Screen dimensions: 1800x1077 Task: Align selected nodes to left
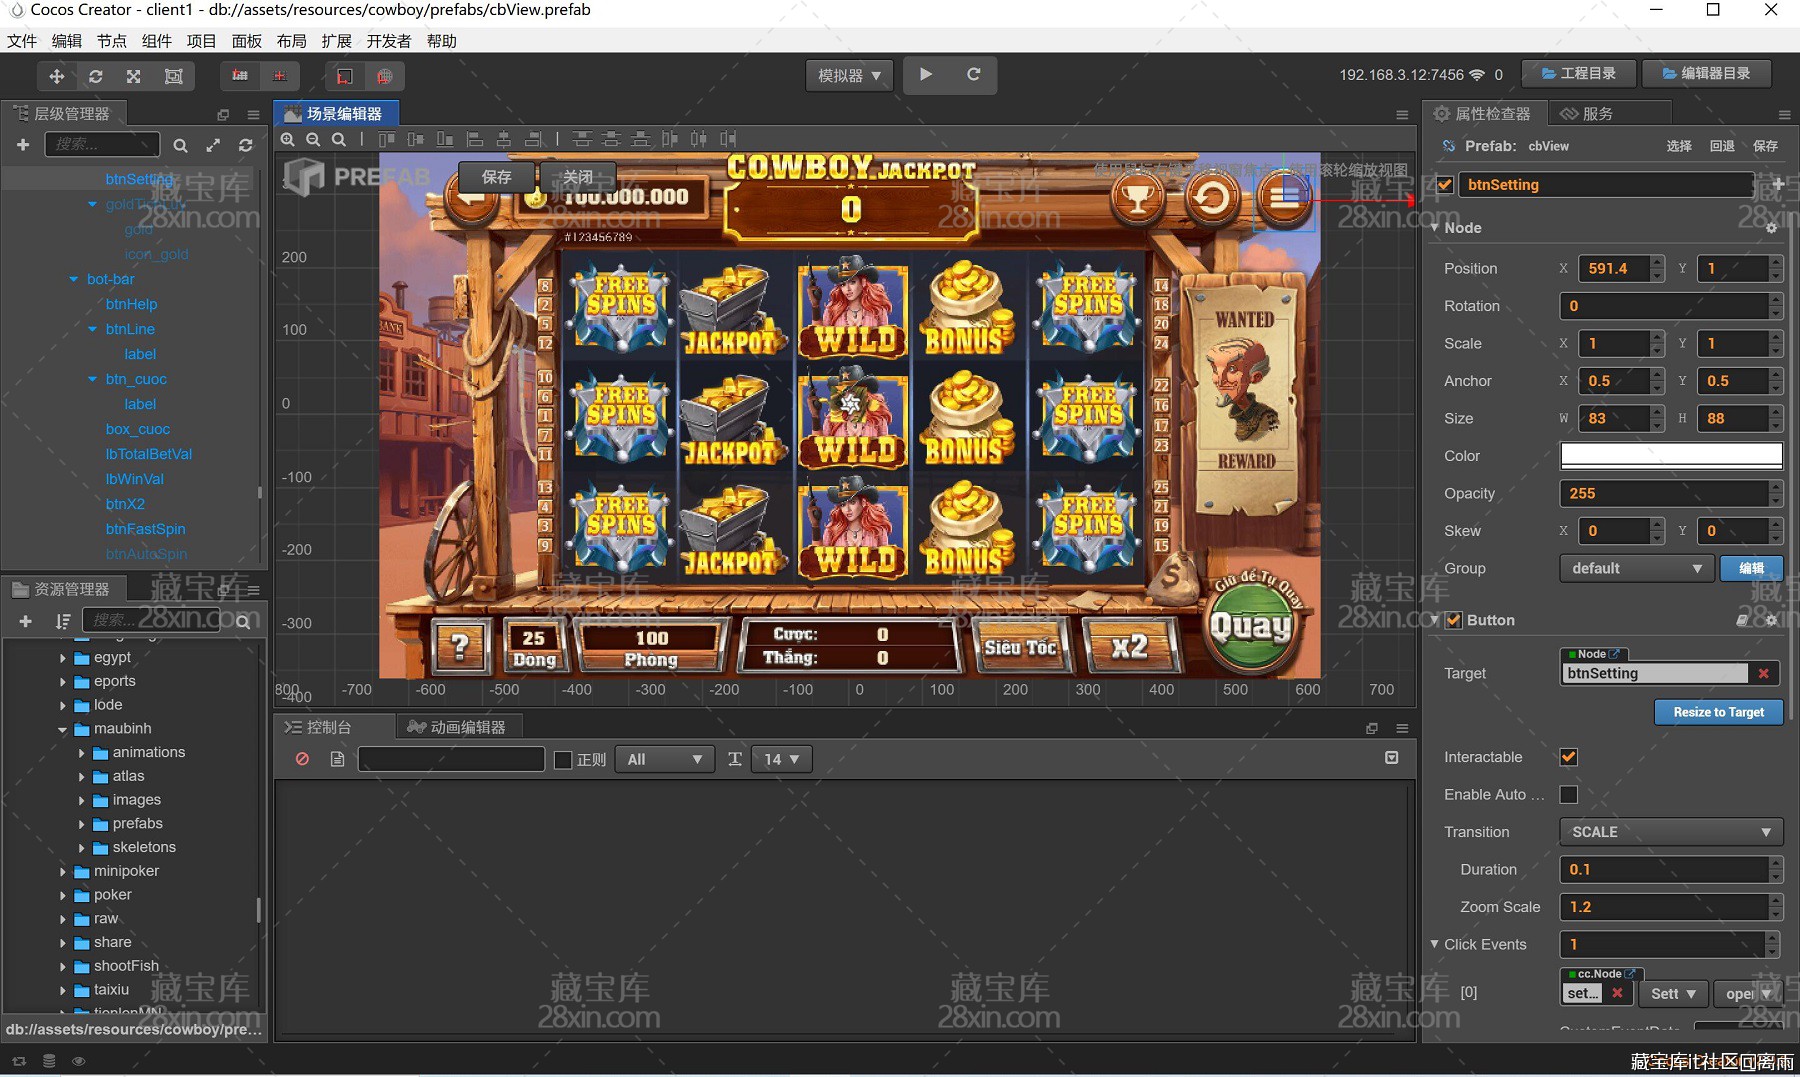(475, 140)
